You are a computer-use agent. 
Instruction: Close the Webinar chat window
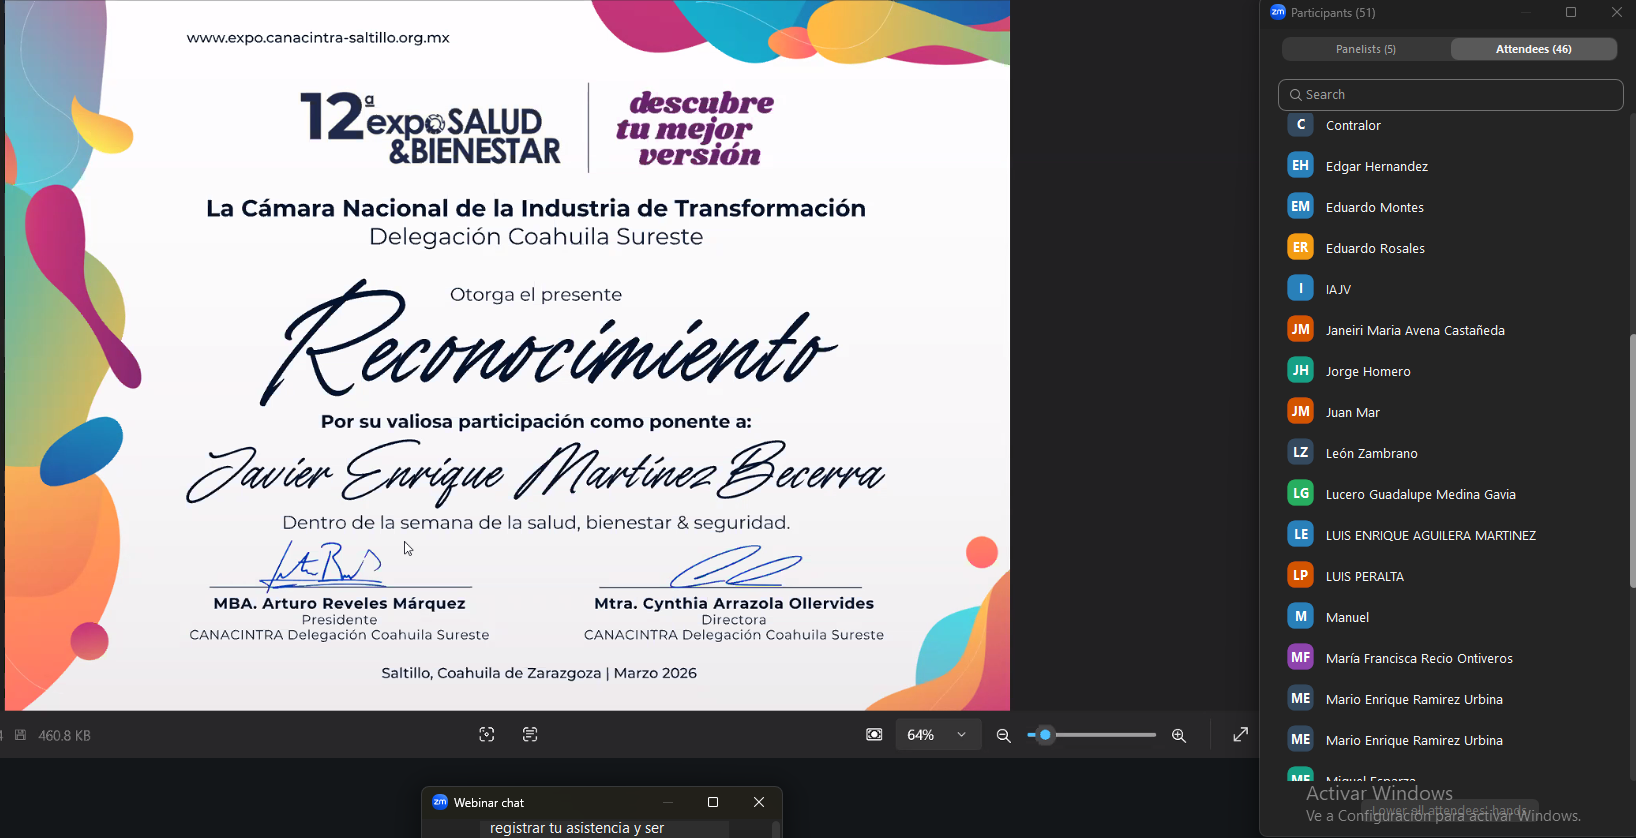click(759, 802)
